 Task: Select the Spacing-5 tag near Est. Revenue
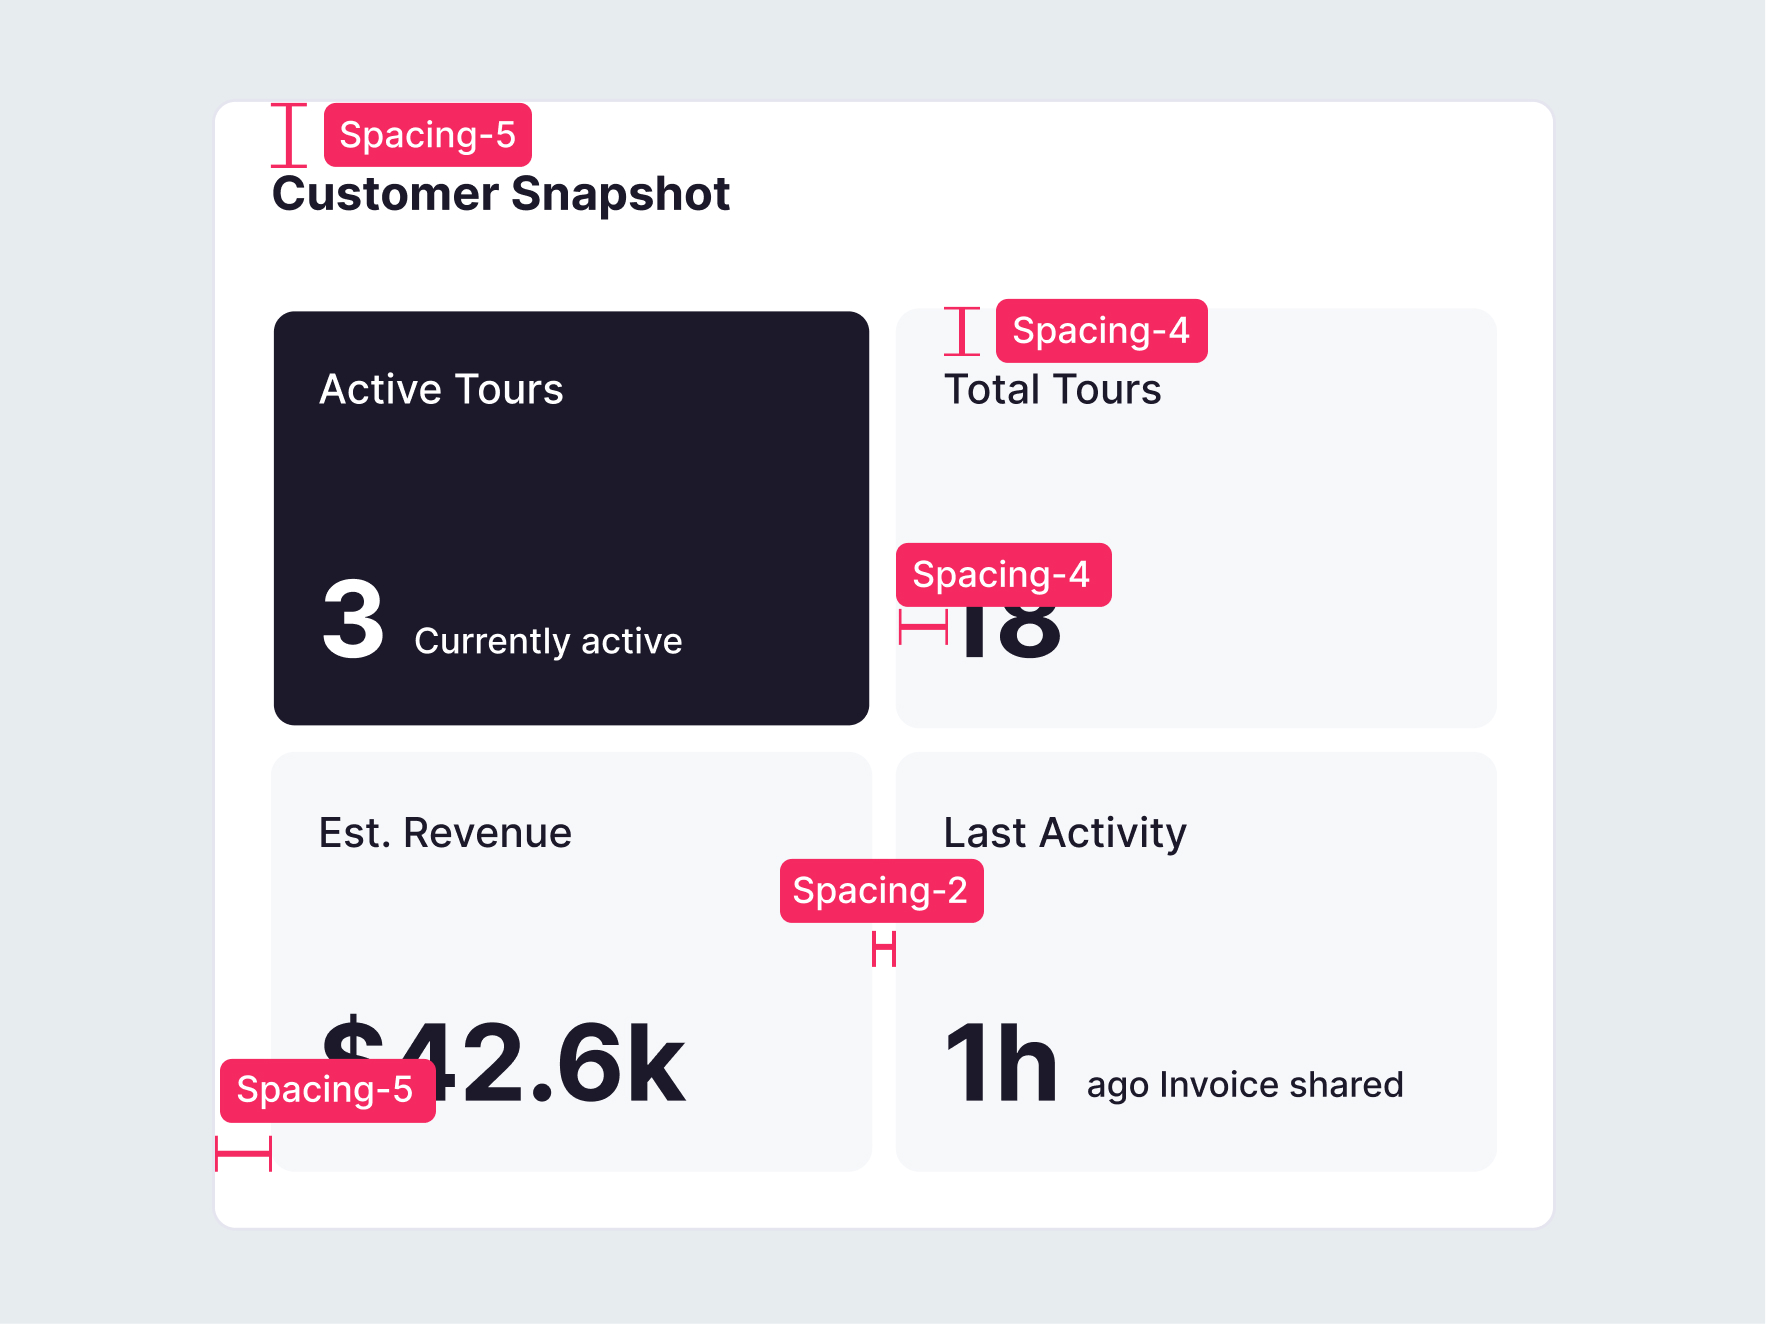pos(327,1090)
